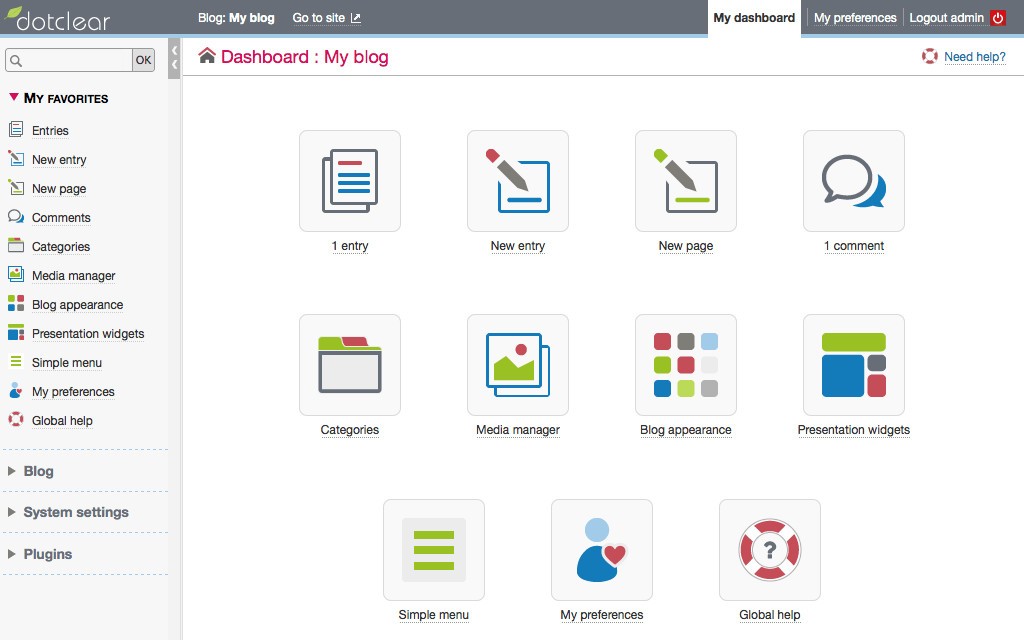The width and height of the screenshot is (1024, 640).
Task: Select the Blog appearance color grid icon
Action: (686, 365)
